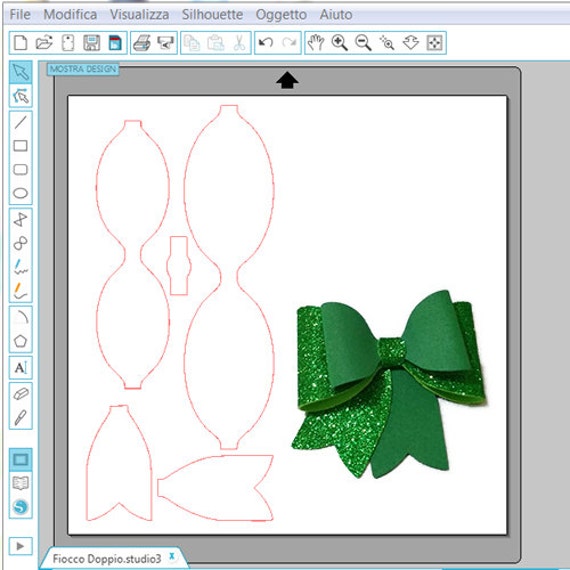Open a file with the folder icon
Image resolution: width=570 pixels, height=570 pixels.
pos(44,43)
